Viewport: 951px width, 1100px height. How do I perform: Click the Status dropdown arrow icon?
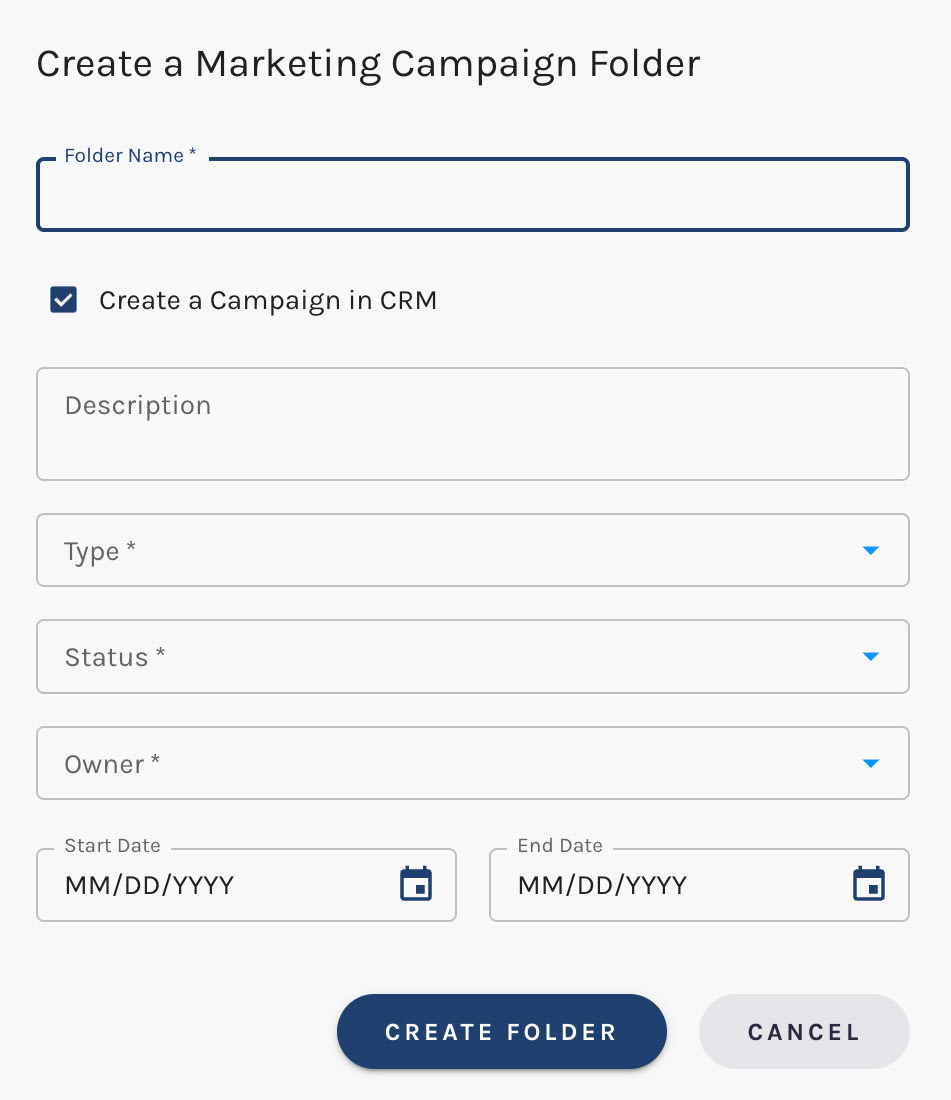click(x=870, y=657)
